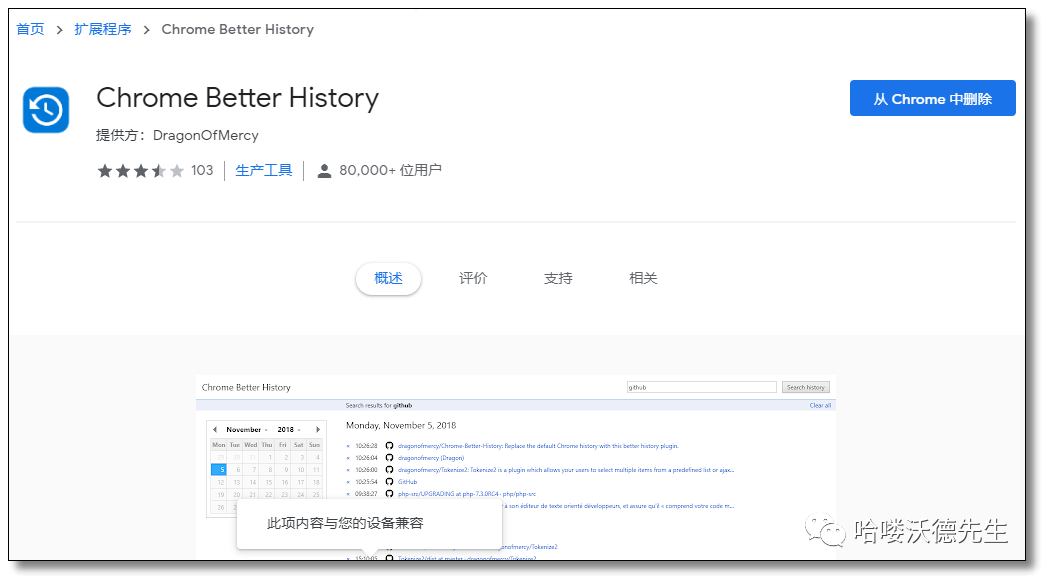Open the php-src/UPGRADING history entry

pos(467,494)
